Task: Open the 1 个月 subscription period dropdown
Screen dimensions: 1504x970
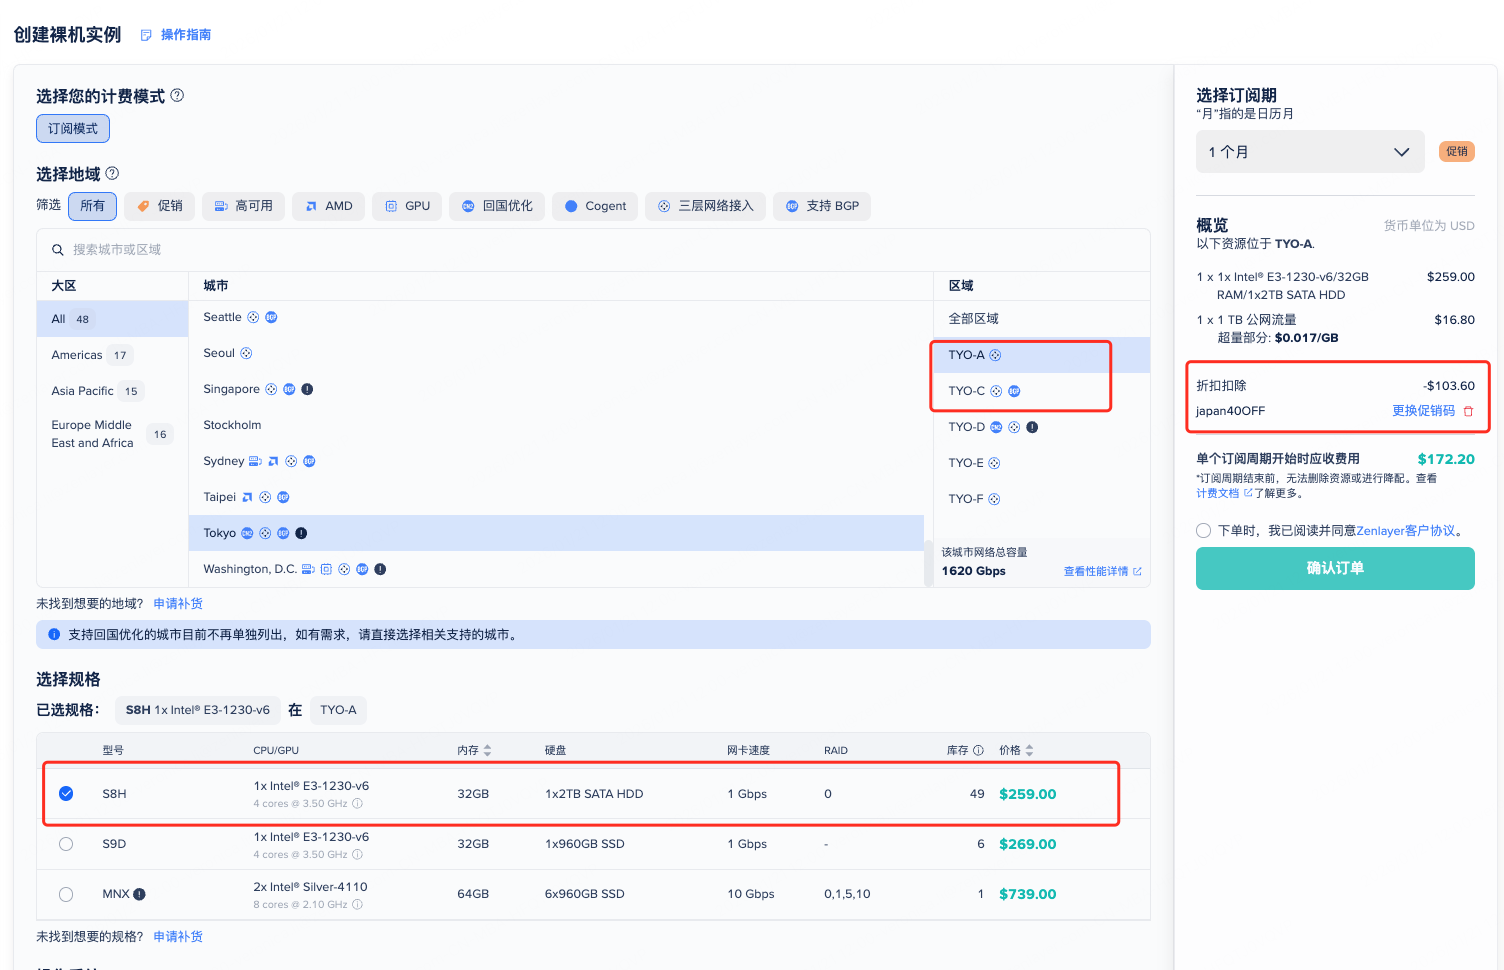Action: point(1309,152)
